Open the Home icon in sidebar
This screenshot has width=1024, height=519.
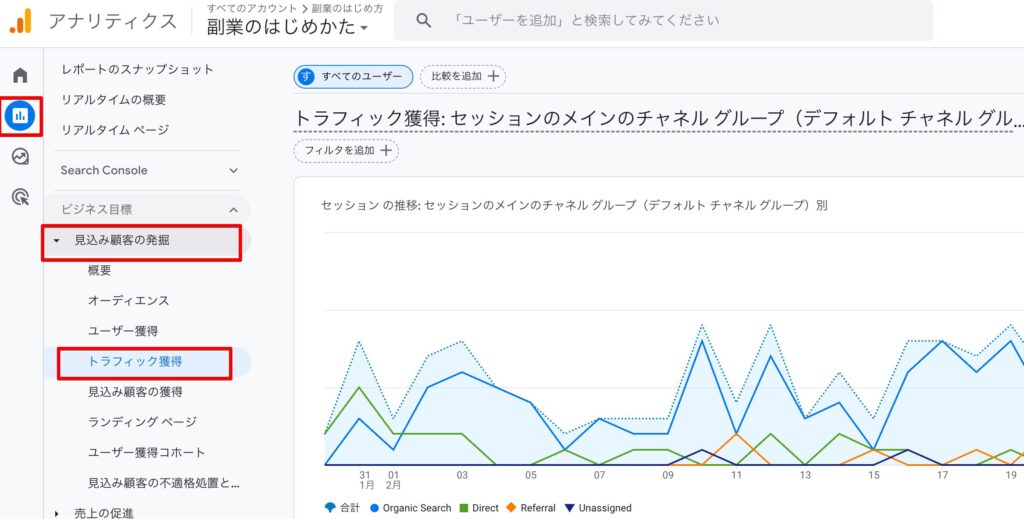20,75
